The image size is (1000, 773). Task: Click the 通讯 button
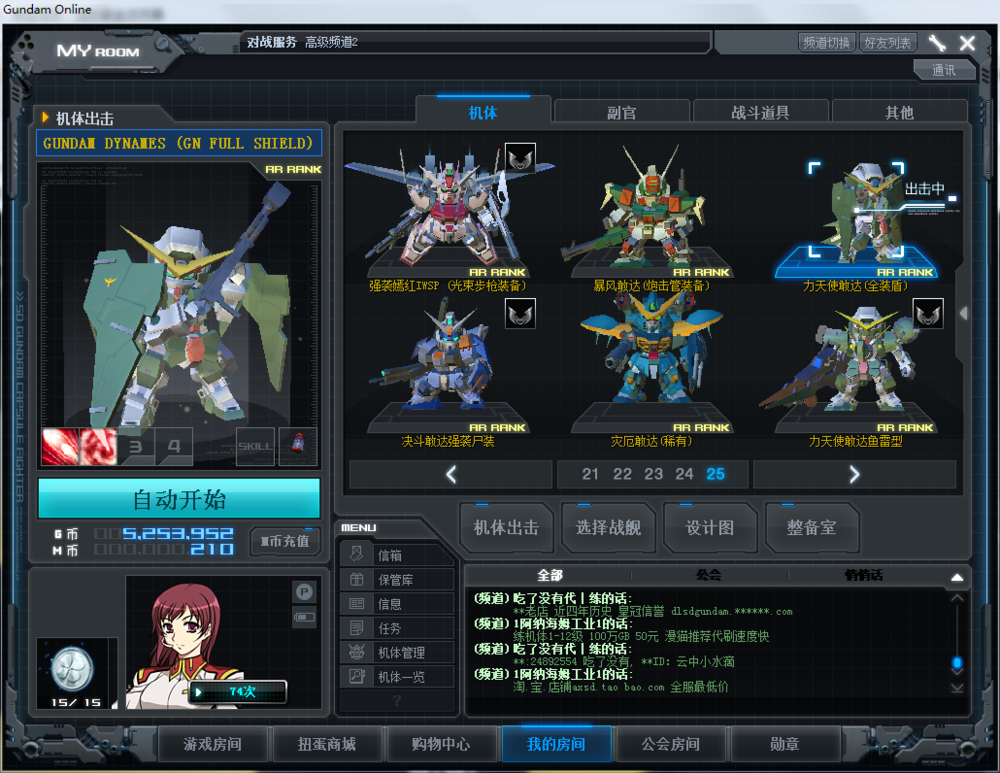coord(944,70)
